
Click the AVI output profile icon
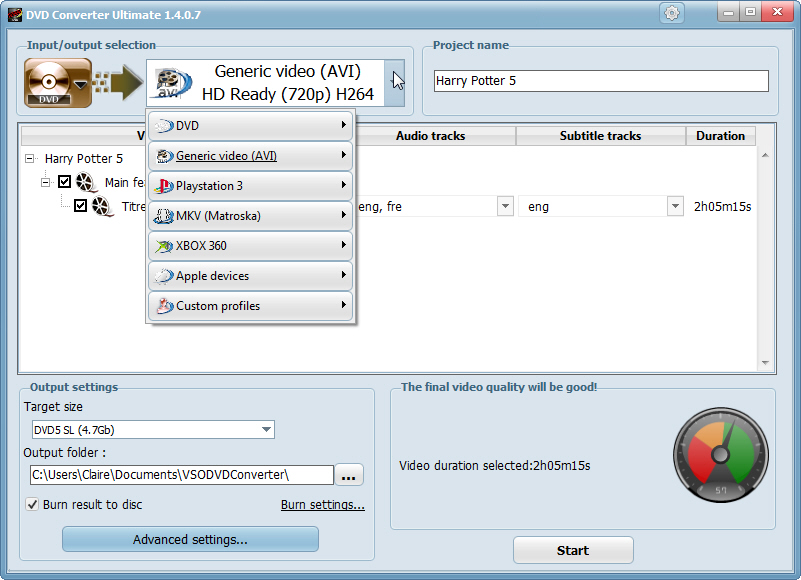tap(172, 83)
